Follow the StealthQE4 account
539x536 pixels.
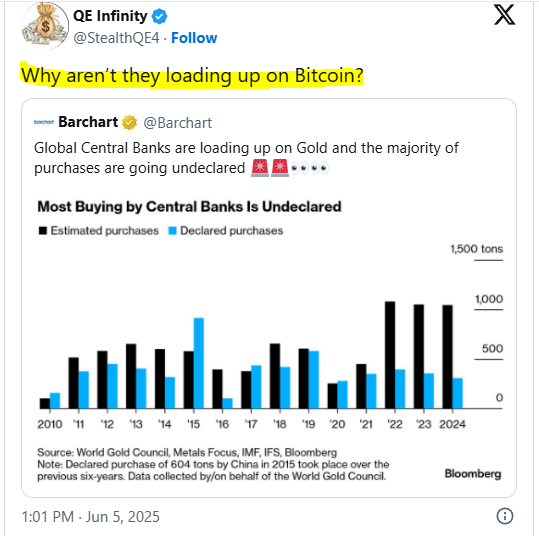[x=194, y=38]
